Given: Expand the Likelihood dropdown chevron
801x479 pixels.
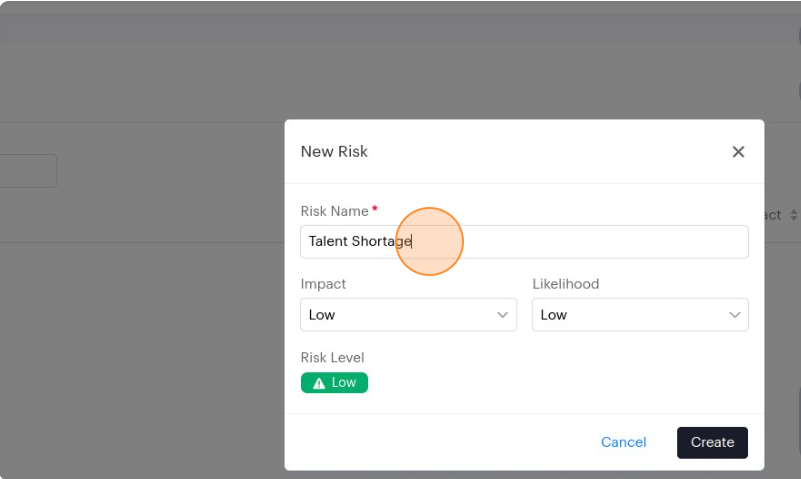Looking at the screenshot, I should (x=734, y=315).
